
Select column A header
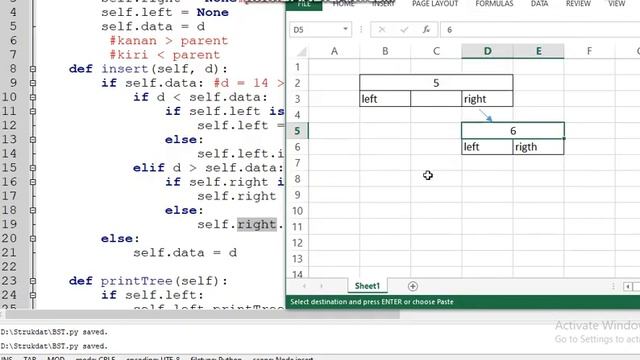[334, 51]
